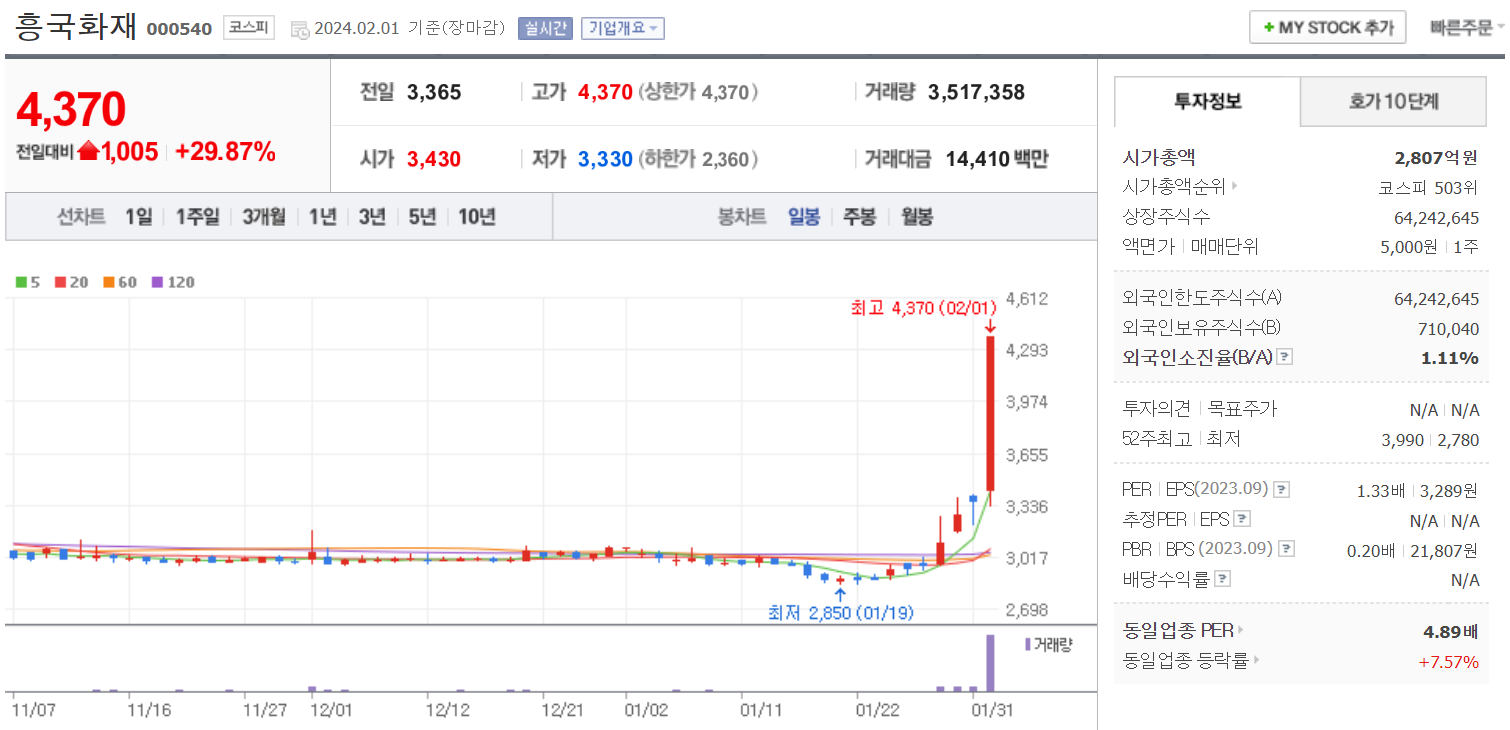Select the 주봉 candlestick chart
1510x730 pixels.
point(859,217)
